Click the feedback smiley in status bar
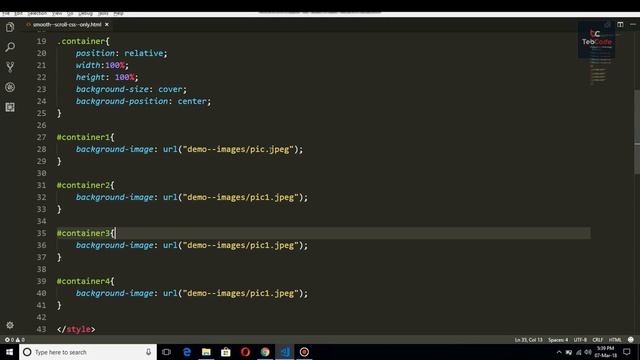This screenshot has height=360, width=640. [x=631, y=340]
